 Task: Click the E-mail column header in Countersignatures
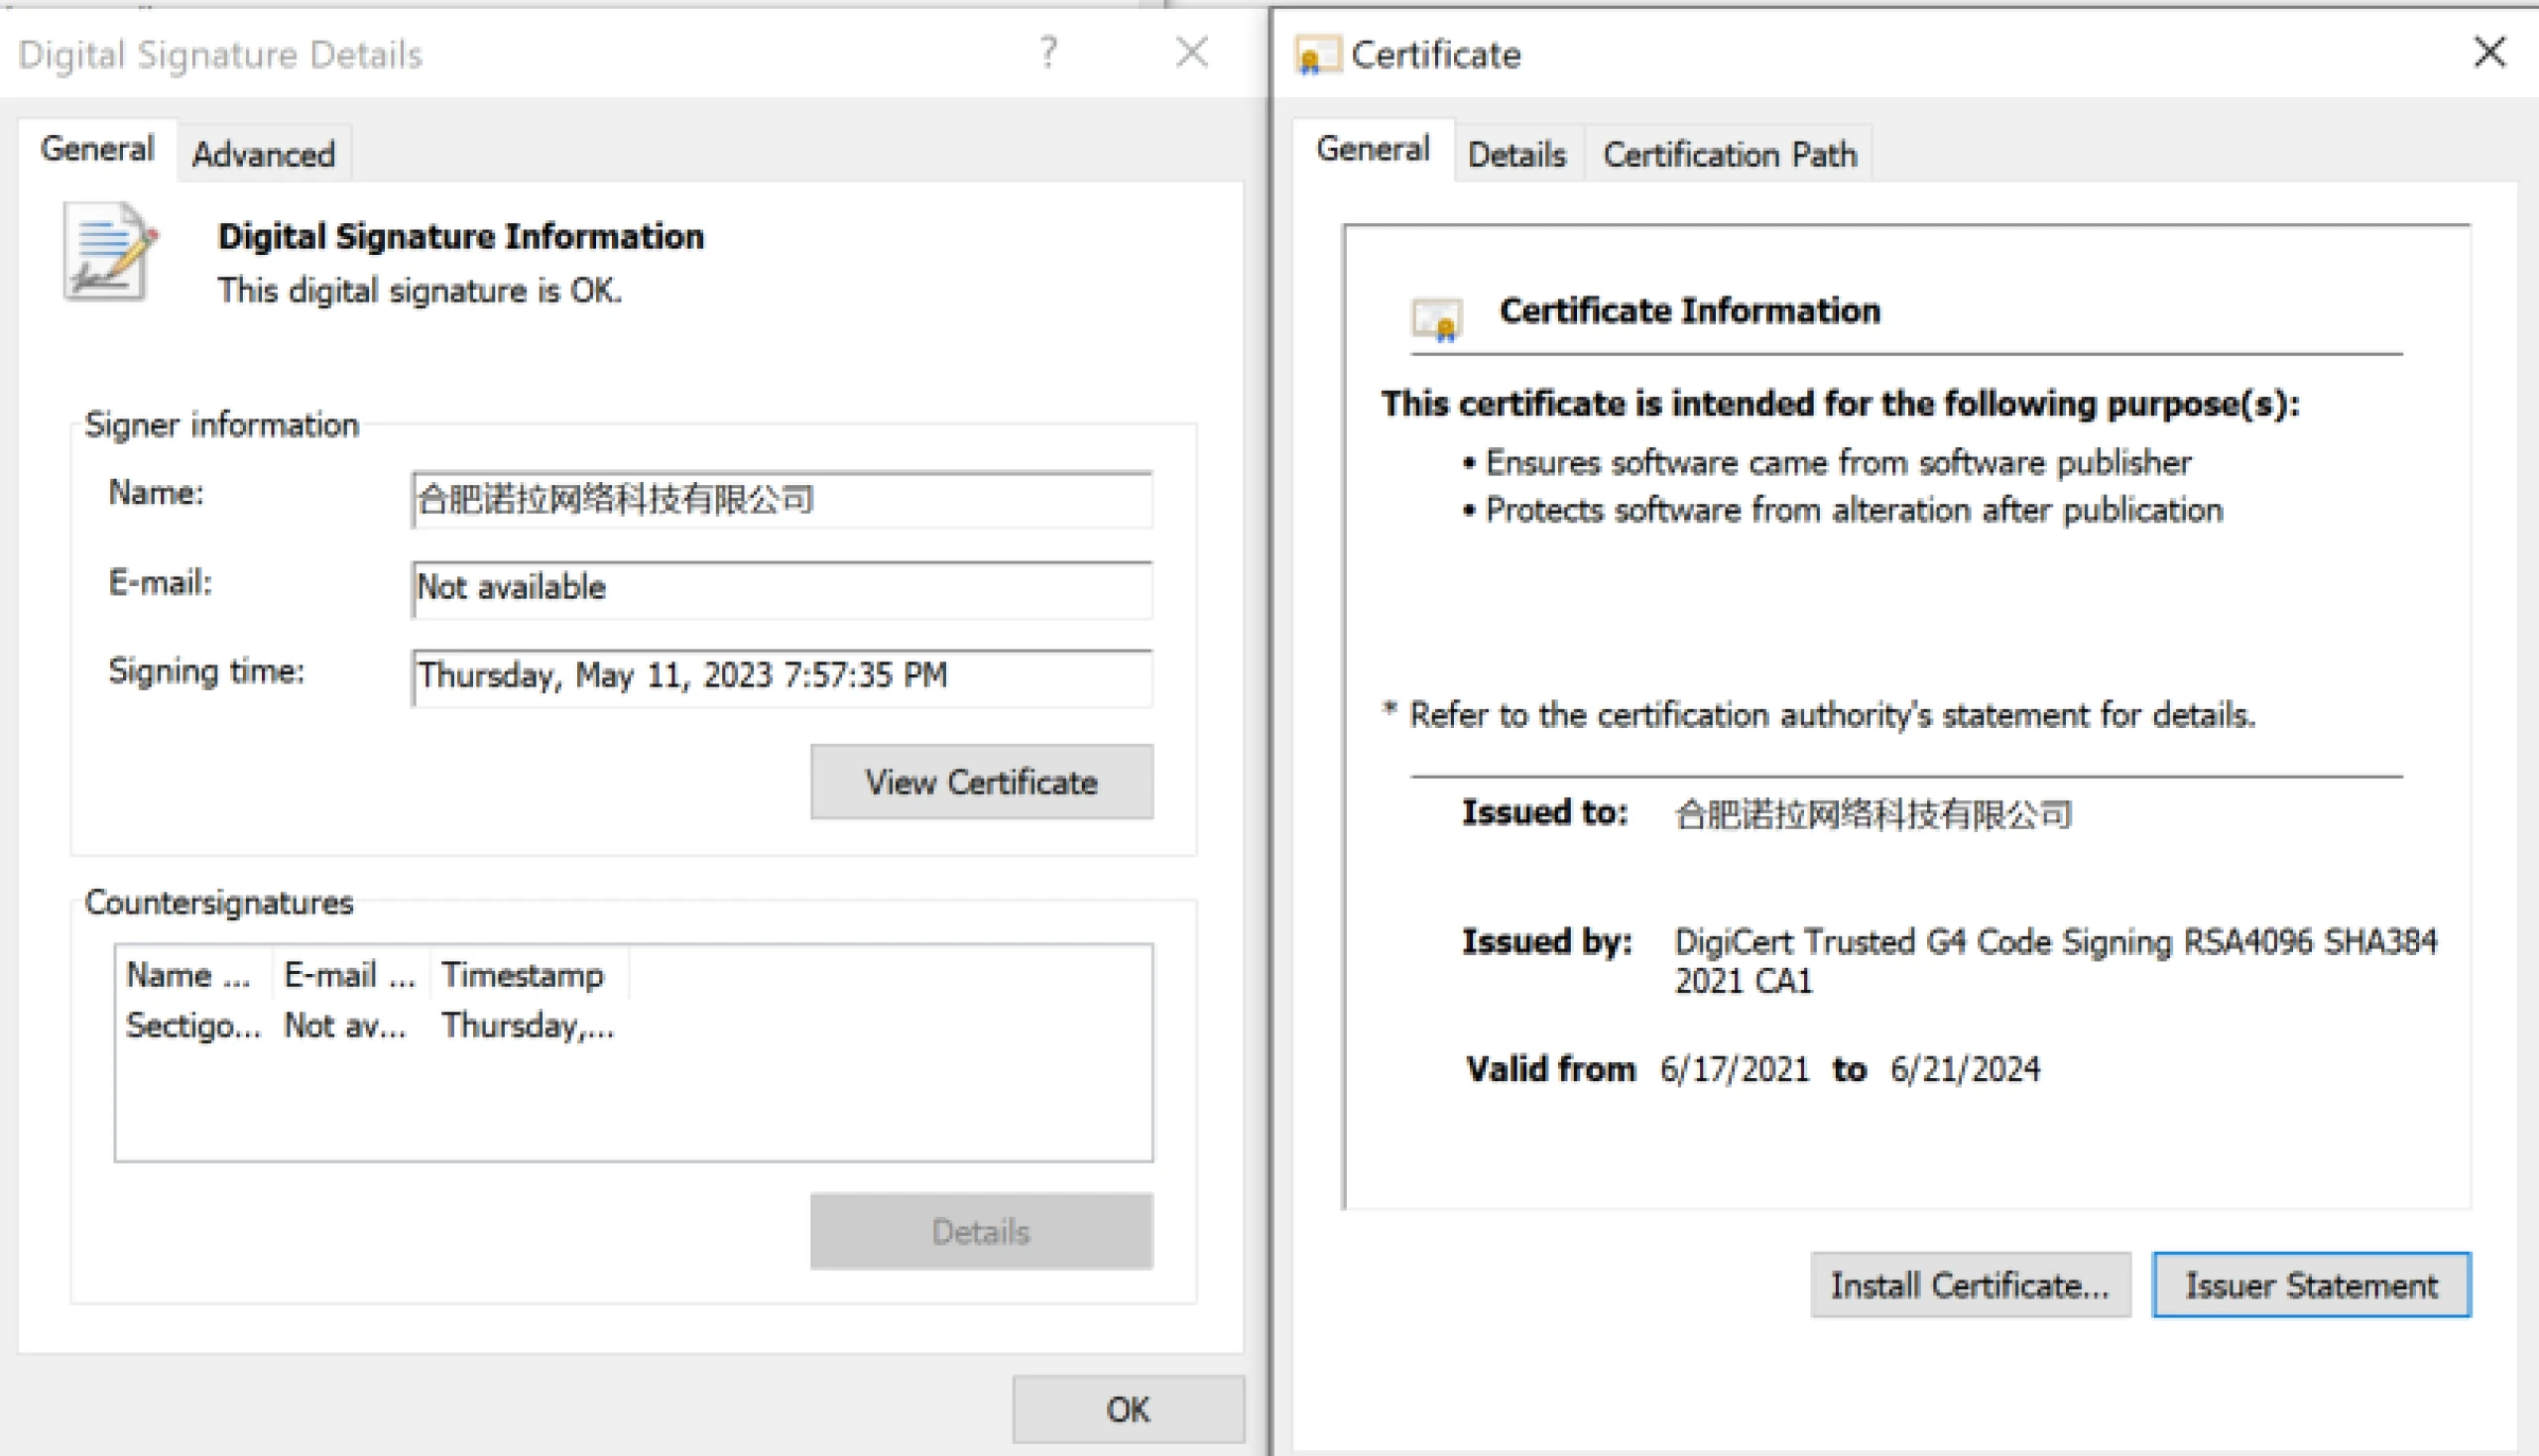351,975
